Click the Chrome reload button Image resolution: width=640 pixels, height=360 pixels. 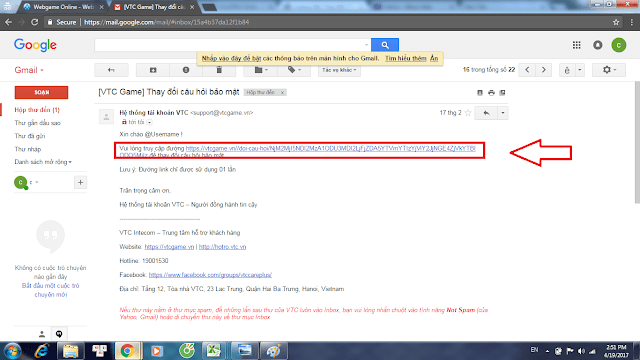point(35,22)
